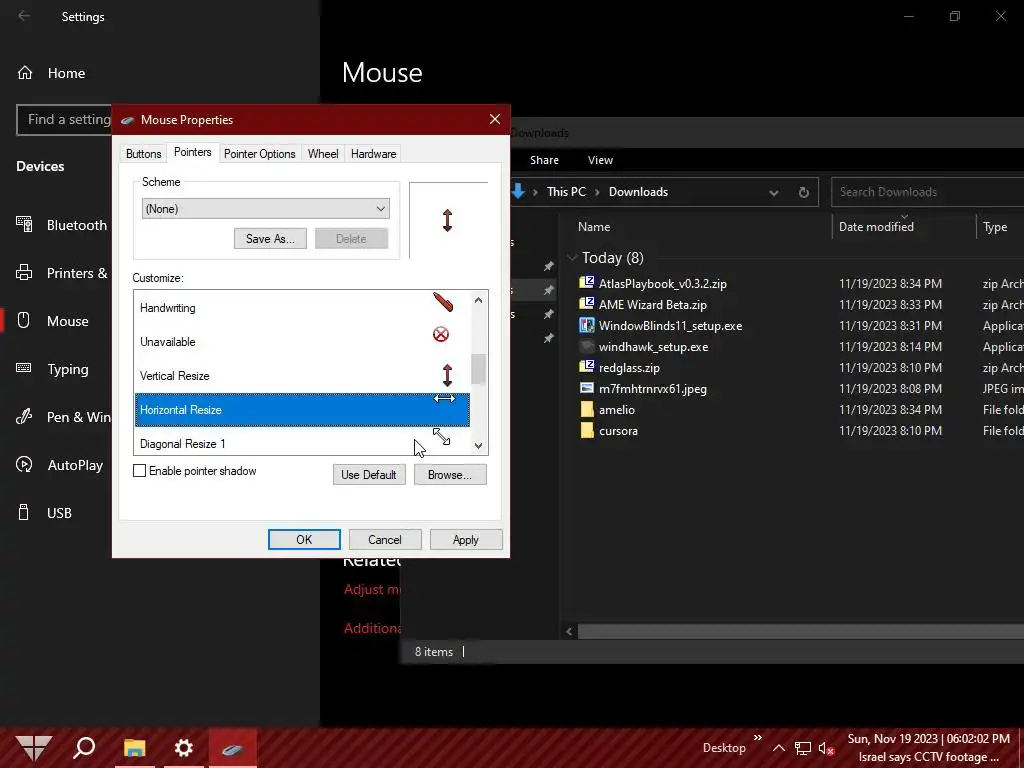Click the Bluetooth devices icon in Settings
Image resolution: width=1024 pixels, height=768 pixels.
click(24, 225)
